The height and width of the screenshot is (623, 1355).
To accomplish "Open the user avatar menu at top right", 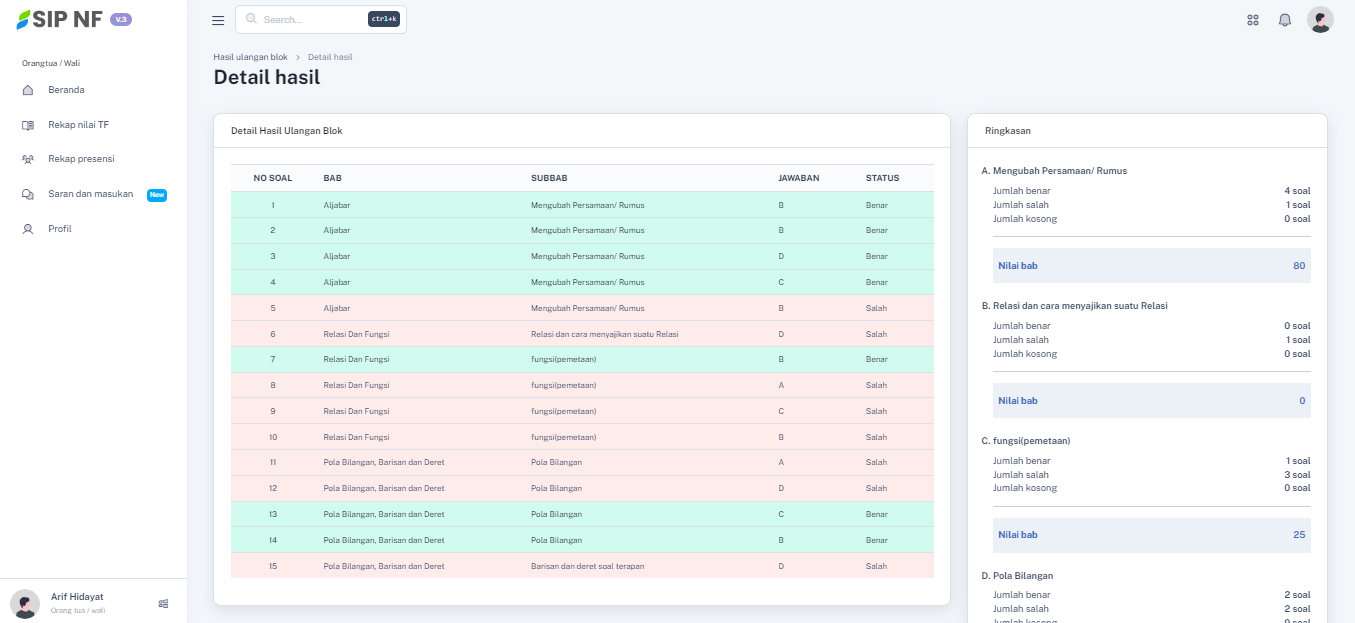I will pos(1320,20).
